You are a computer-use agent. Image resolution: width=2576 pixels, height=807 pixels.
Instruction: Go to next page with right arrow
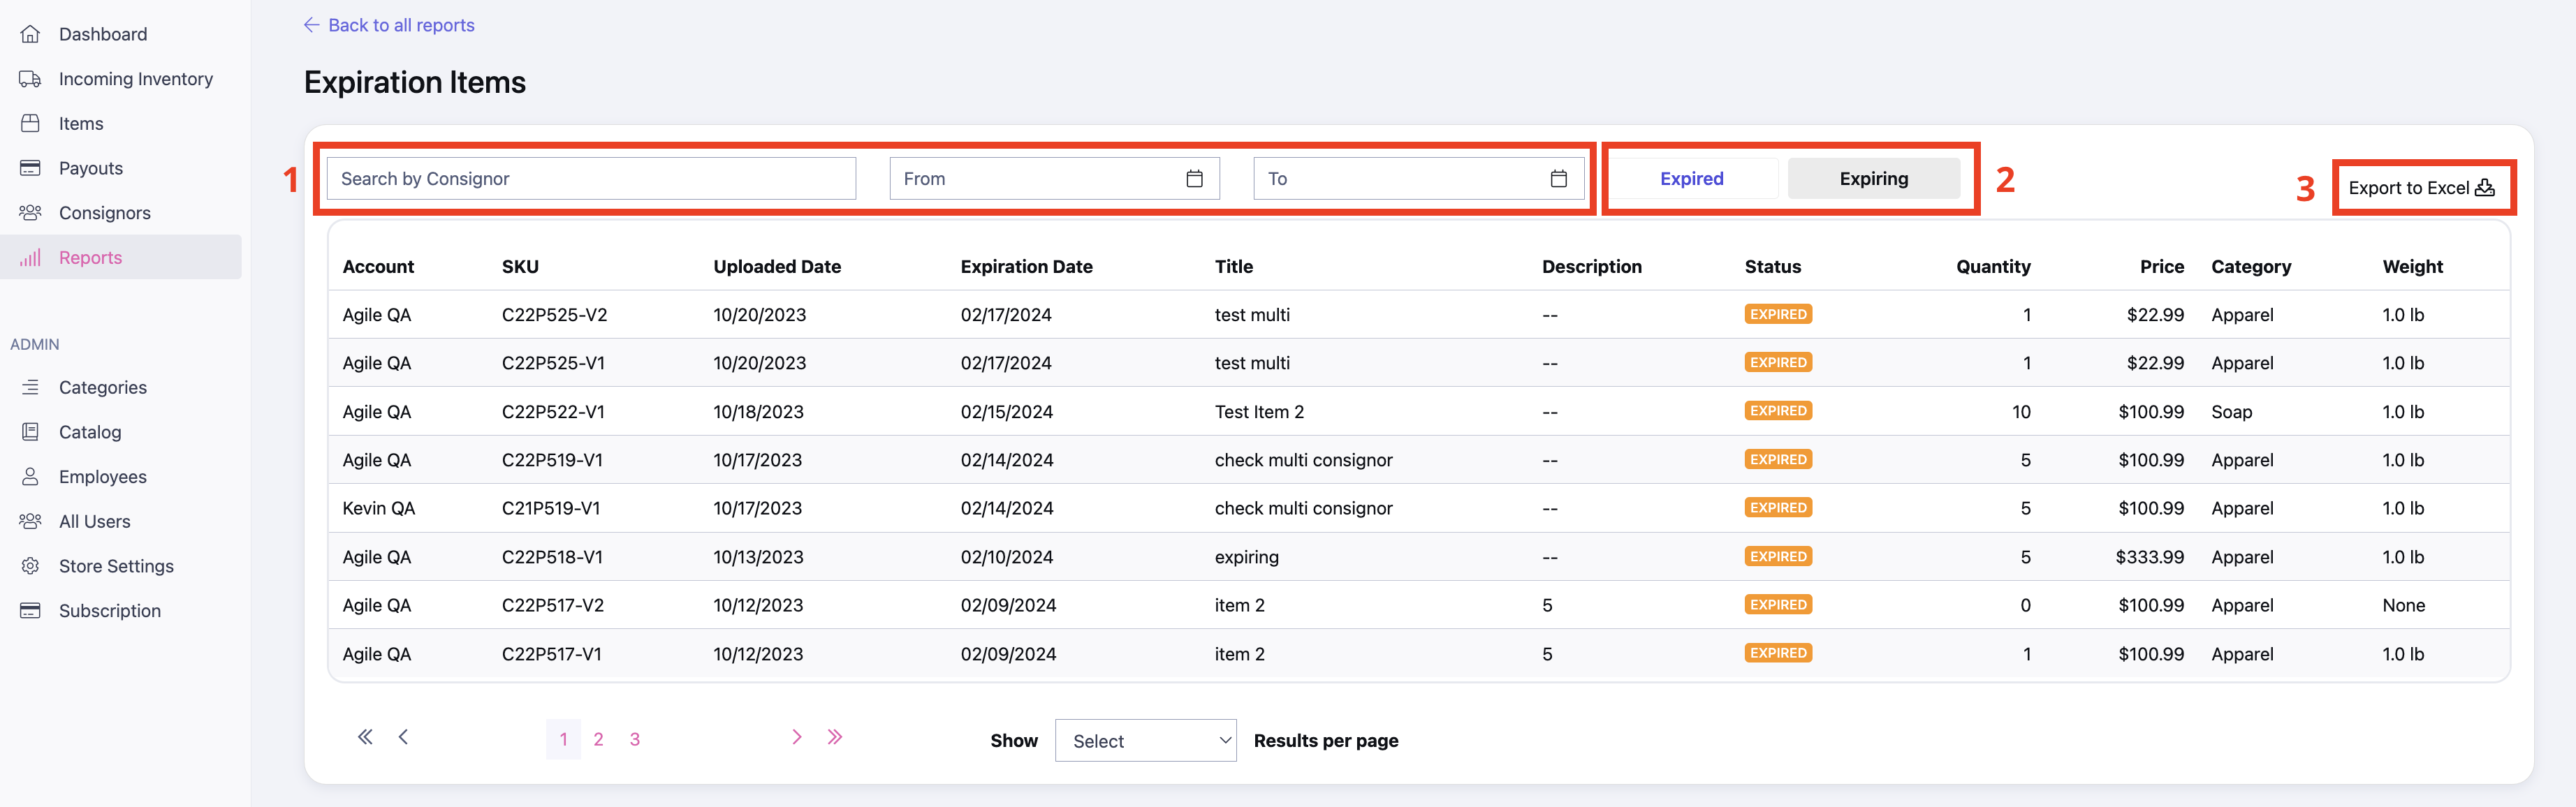pos(797,737)
